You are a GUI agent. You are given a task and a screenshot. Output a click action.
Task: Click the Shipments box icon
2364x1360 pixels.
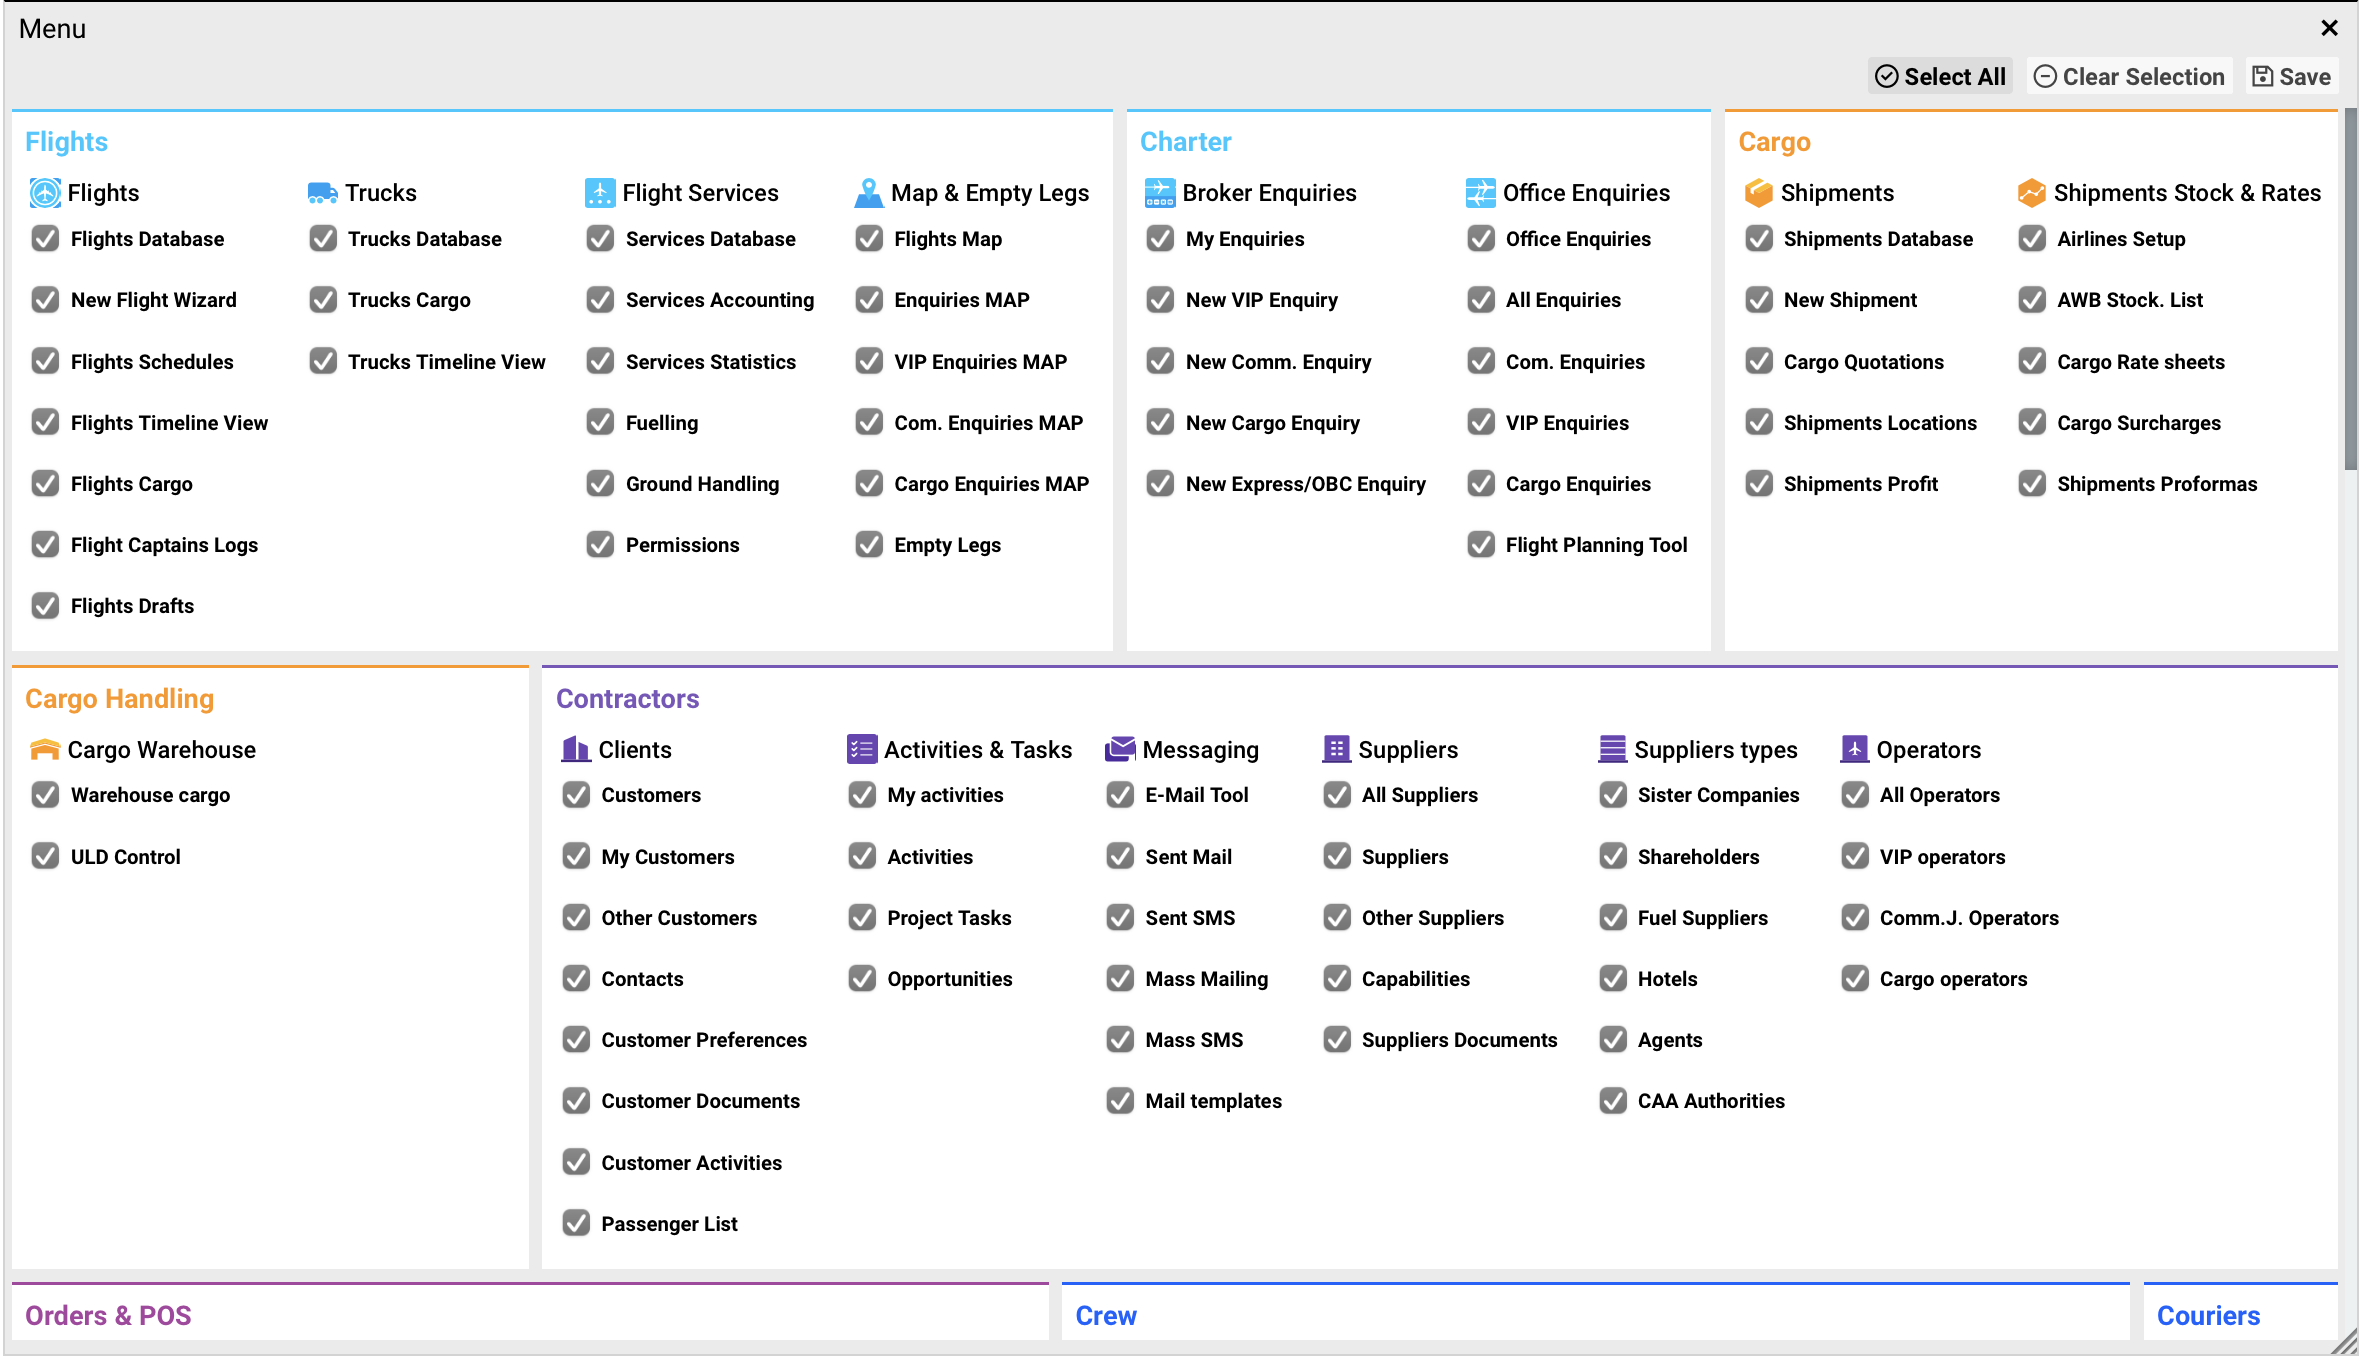coord(1758,193)
